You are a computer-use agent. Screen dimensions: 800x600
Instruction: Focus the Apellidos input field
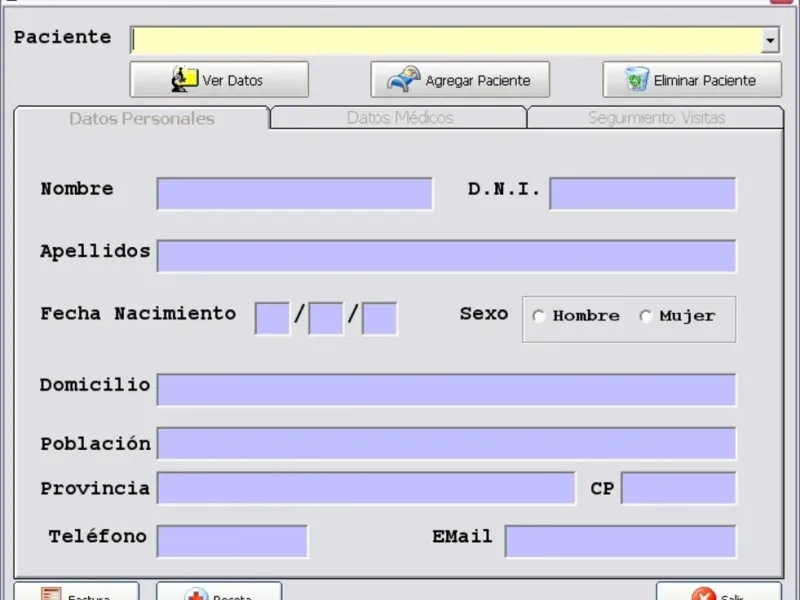[446, 256]
